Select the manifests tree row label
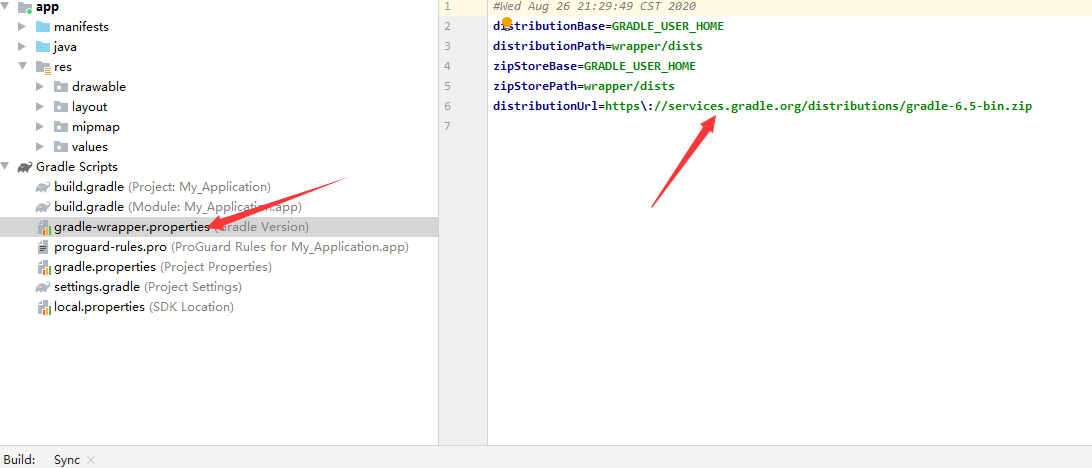 (x=81, y=26)
